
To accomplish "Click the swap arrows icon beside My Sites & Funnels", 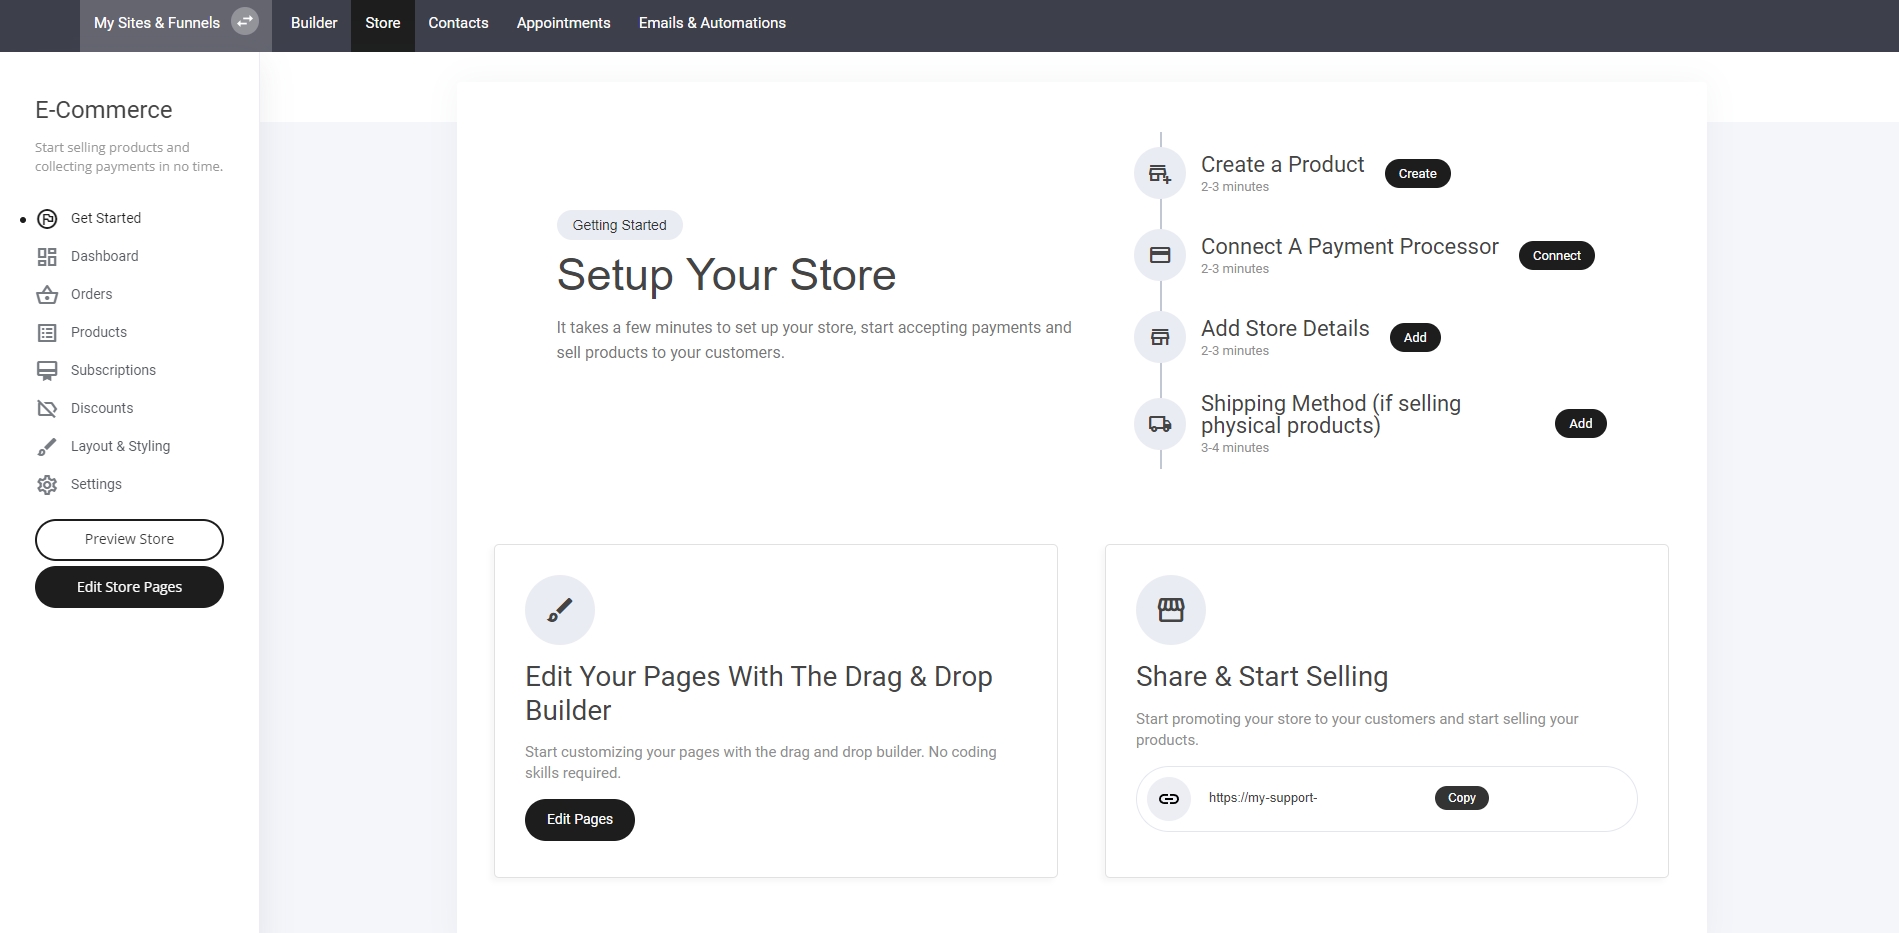I will pos(245,21).
